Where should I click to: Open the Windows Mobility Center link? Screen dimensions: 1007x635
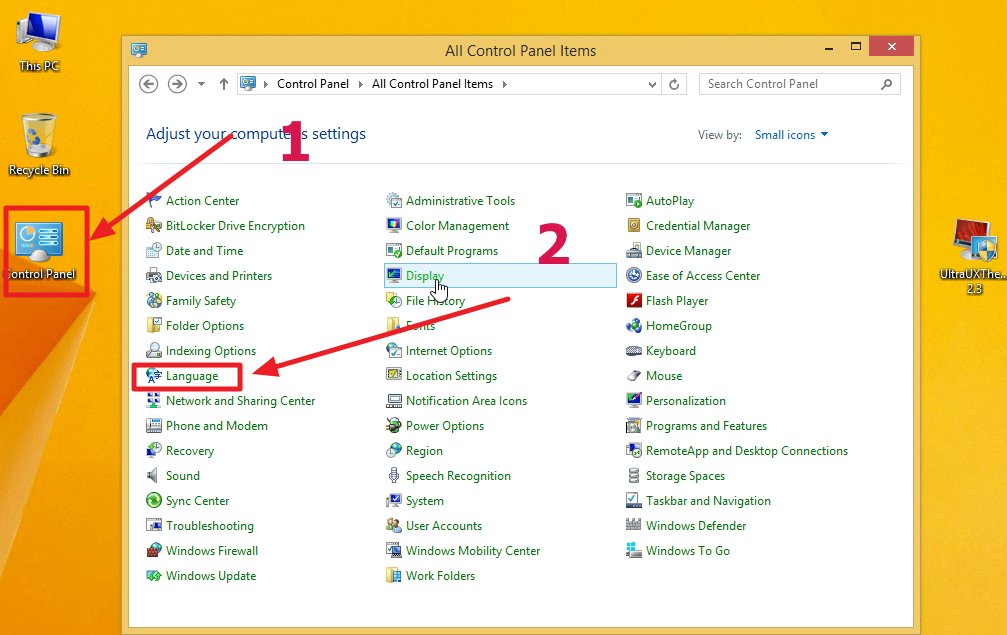473,551
